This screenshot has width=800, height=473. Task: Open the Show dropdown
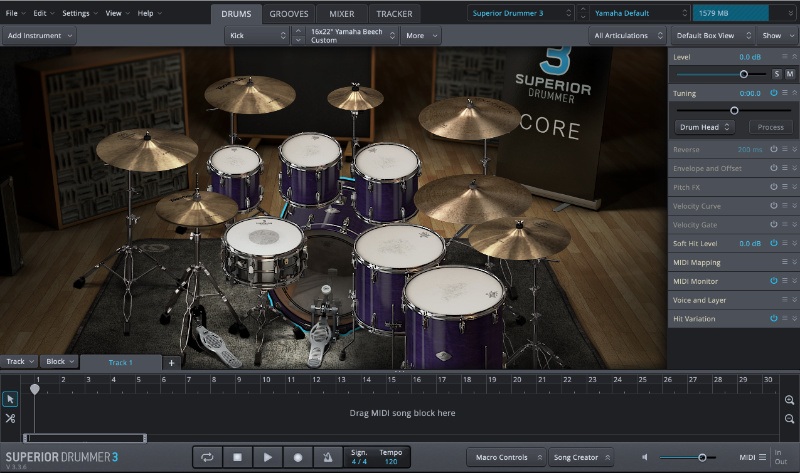778,36
